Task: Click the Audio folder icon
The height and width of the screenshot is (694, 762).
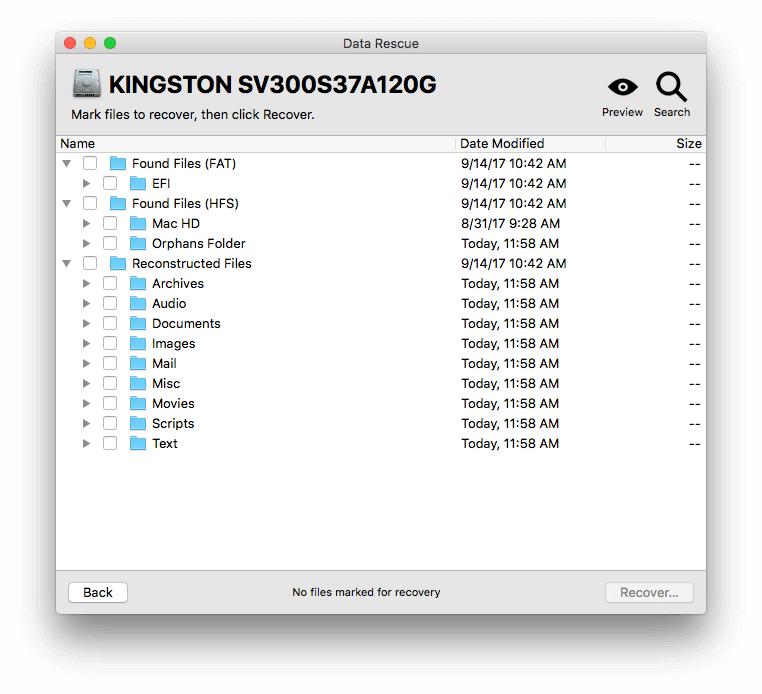Action: pyautogui.click(x=138, y=303)
